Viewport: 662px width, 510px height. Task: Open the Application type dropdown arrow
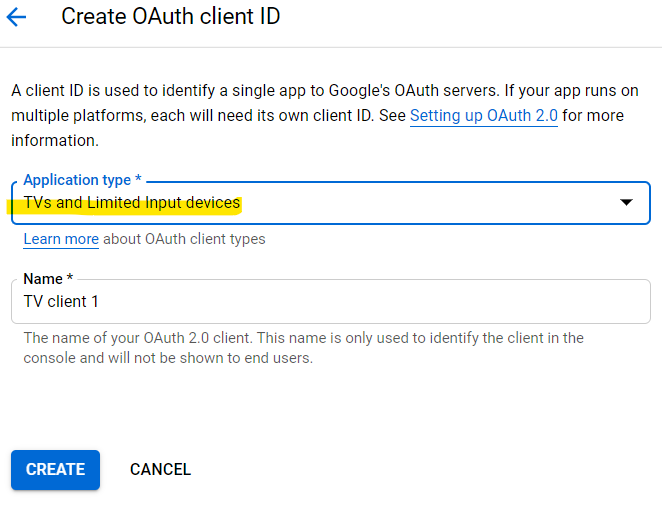coord(626,203)
